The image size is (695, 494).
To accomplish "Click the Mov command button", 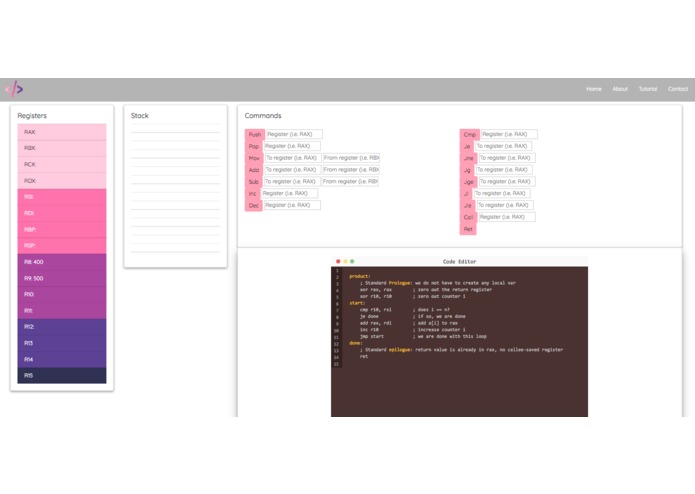I will 254,158.
